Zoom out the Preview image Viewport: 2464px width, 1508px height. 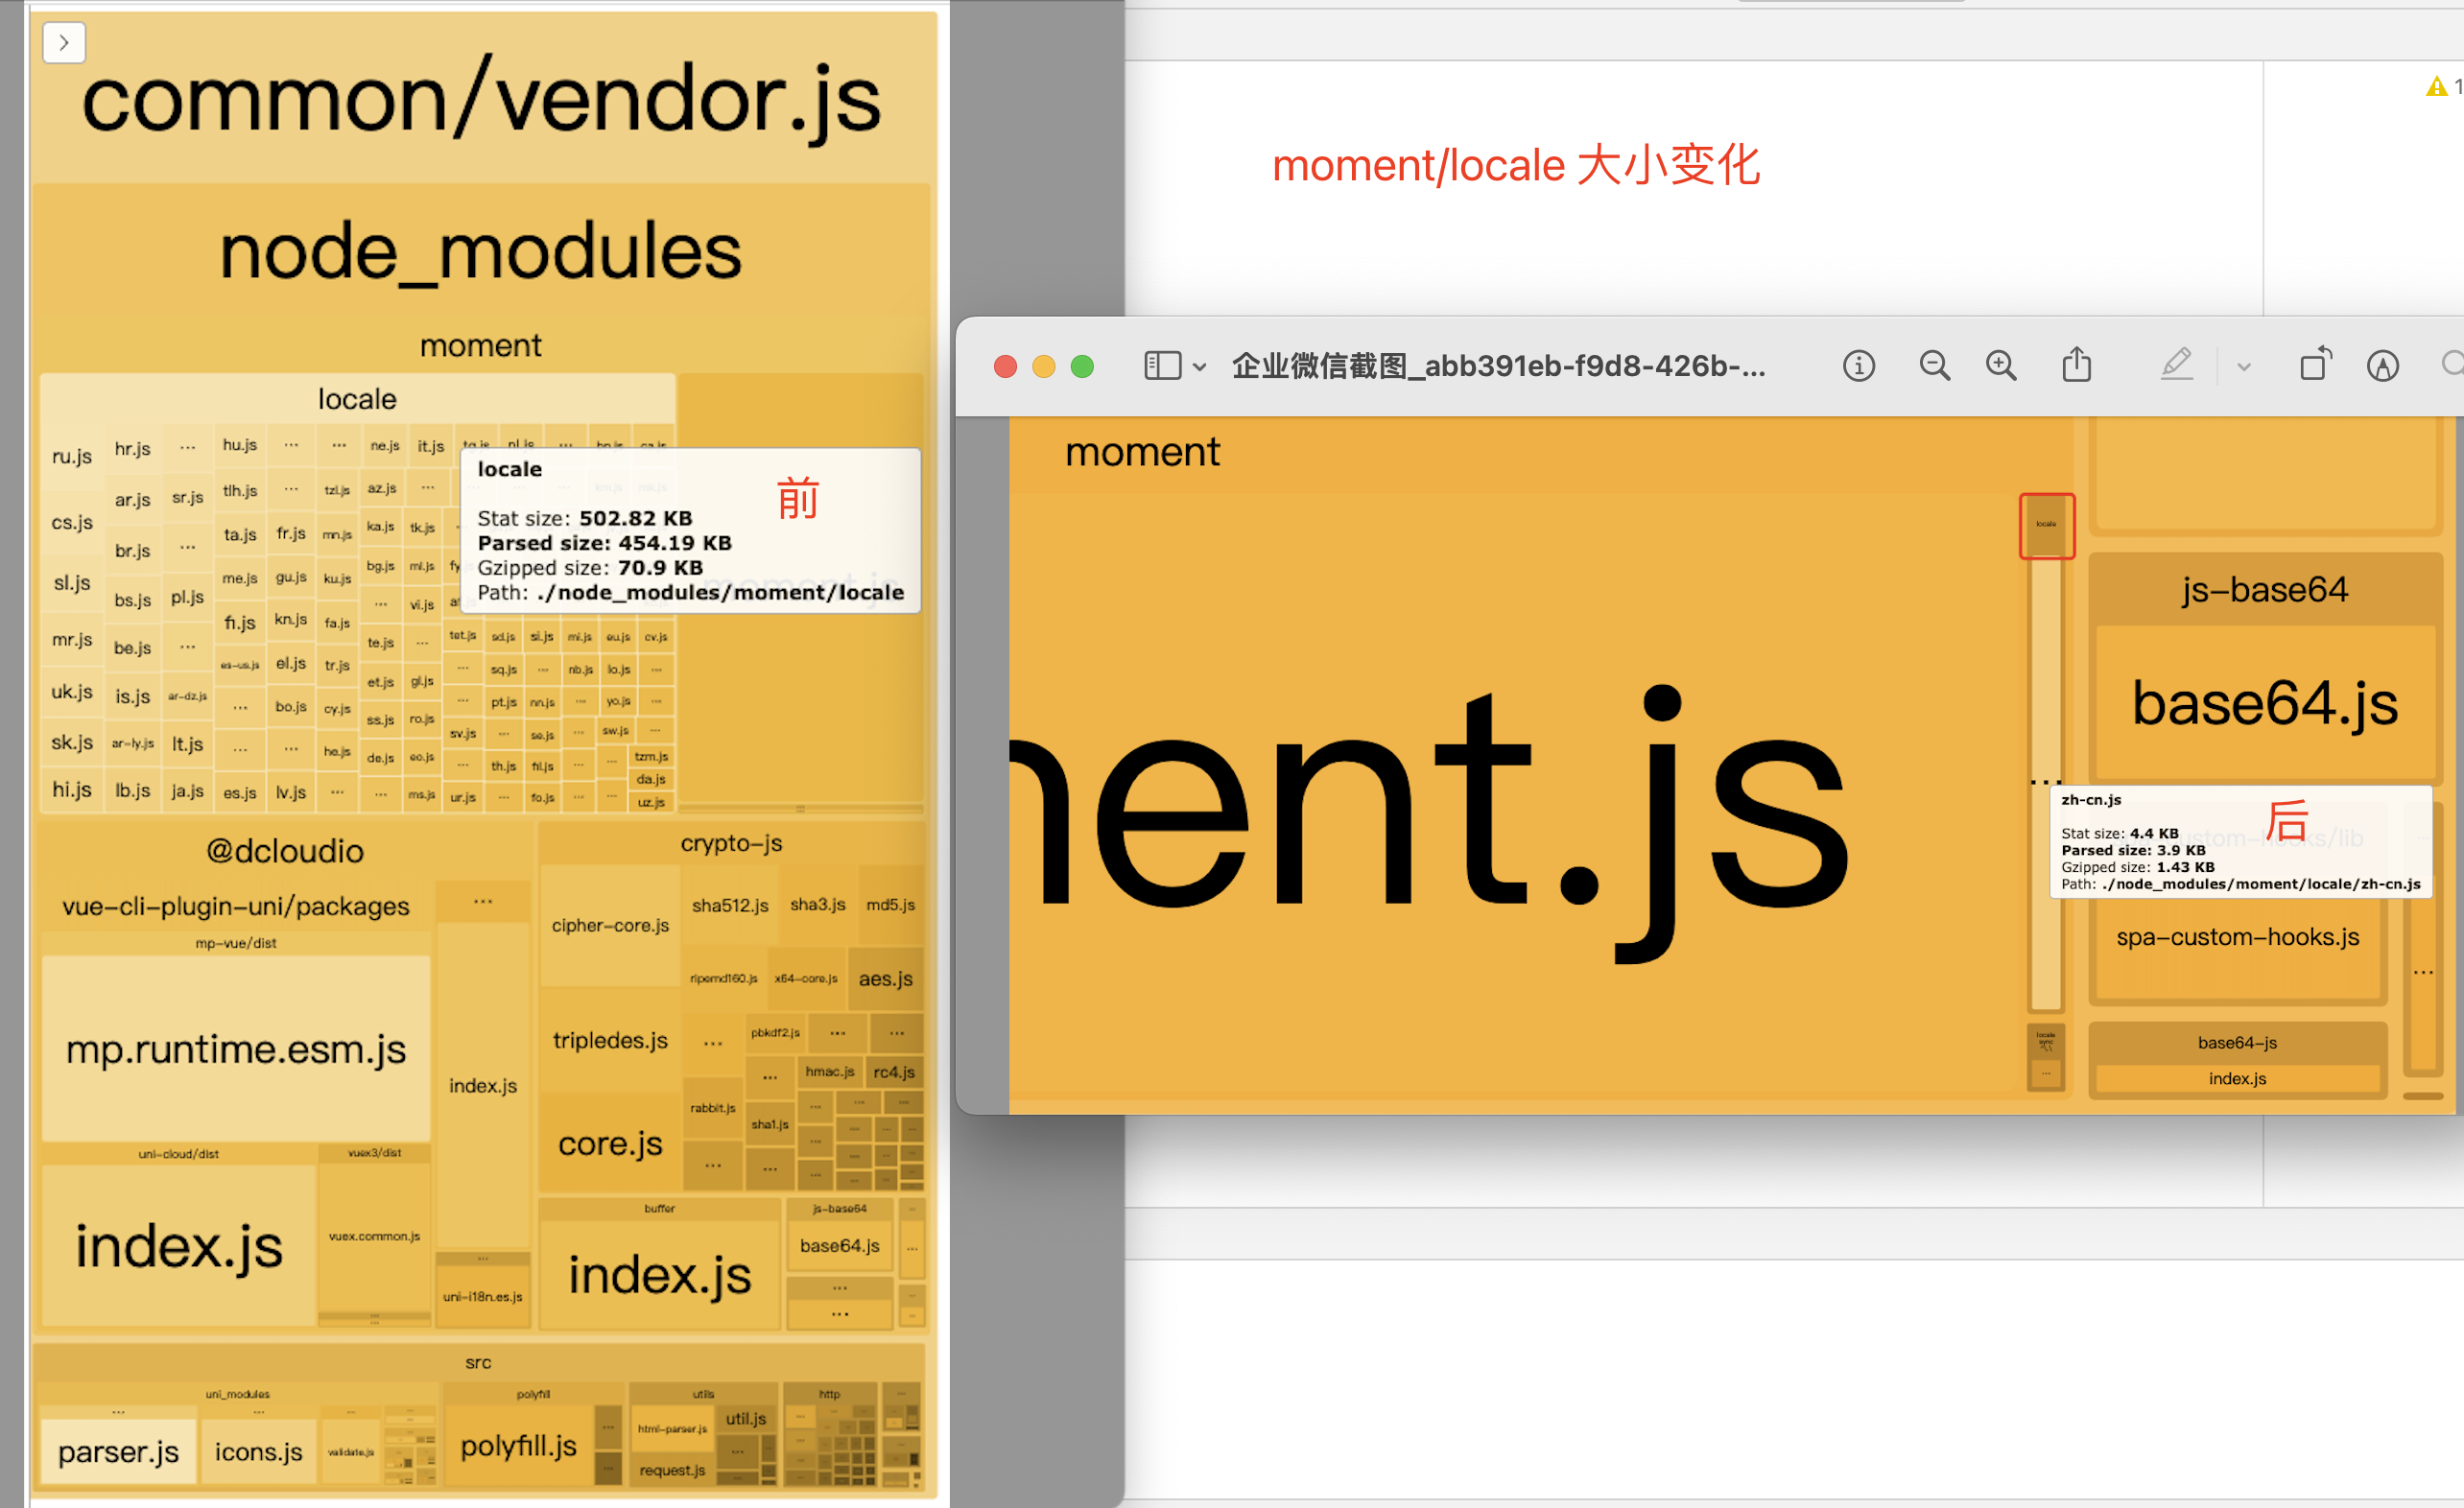1934,366
